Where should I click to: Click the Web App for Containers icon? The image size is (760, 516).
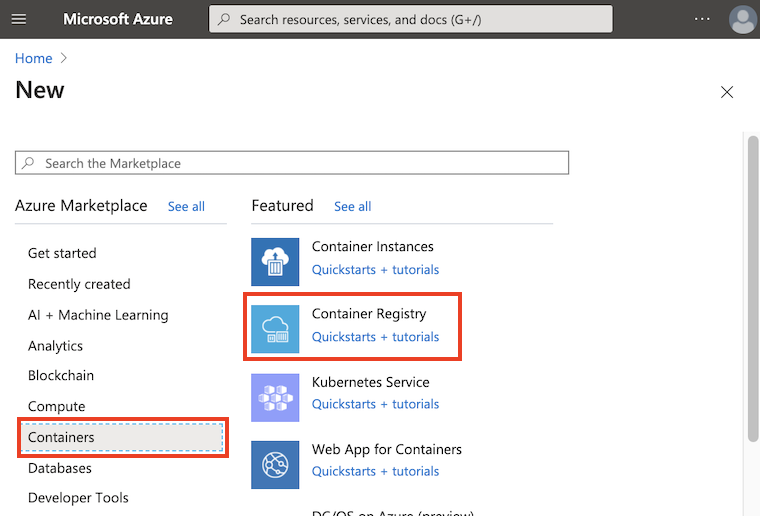[x=275, y=464]
